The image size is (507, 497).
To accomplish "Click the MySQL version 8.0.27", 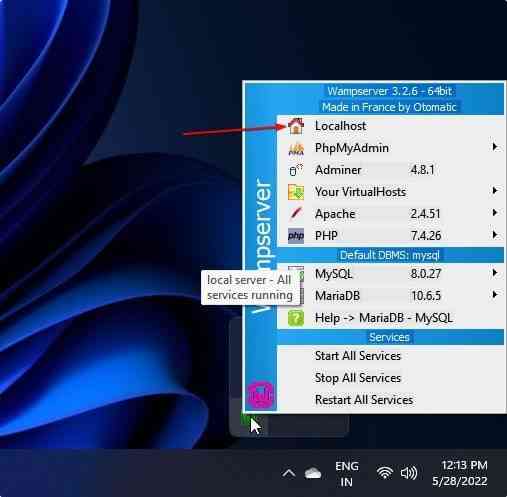I will pos(426,274).
